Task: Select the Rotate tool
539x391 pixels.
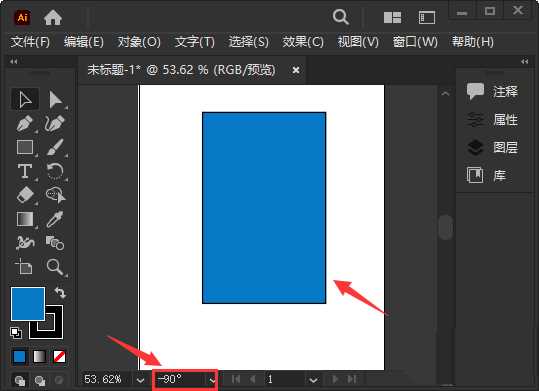Action: point(55,171)
